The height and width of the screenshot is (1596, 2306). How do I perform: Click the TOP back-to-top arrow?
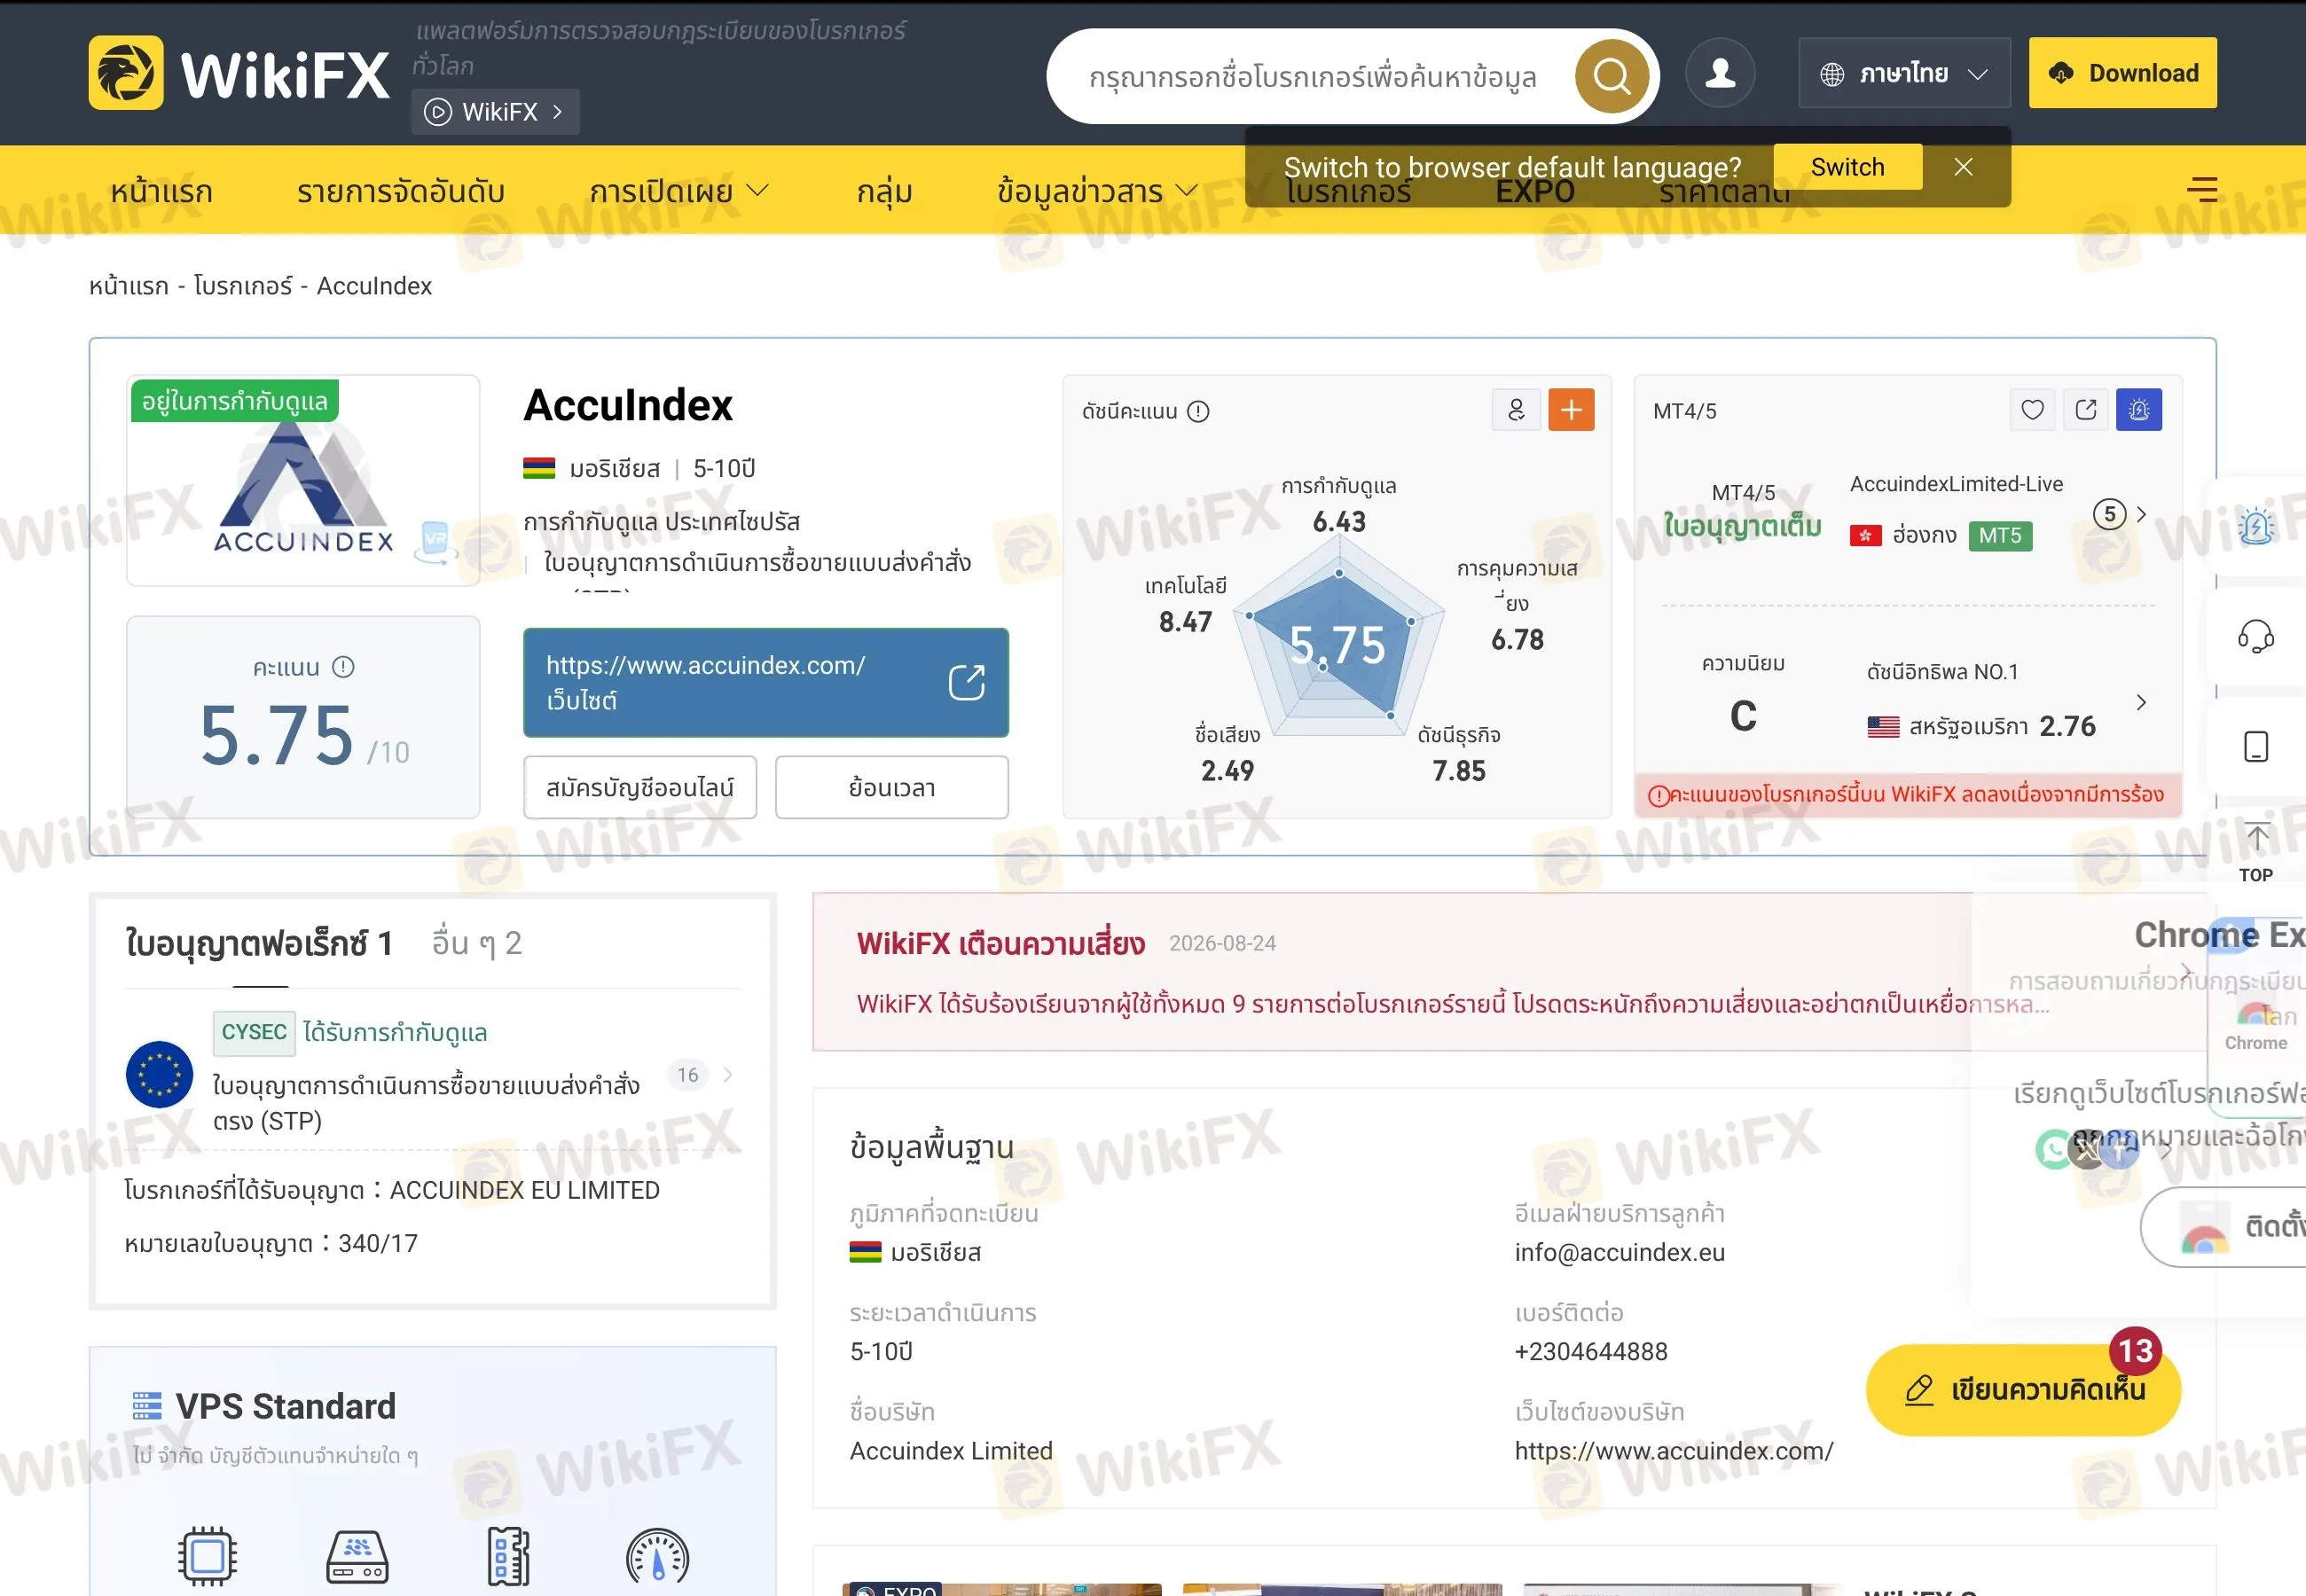pos(2256,852)
